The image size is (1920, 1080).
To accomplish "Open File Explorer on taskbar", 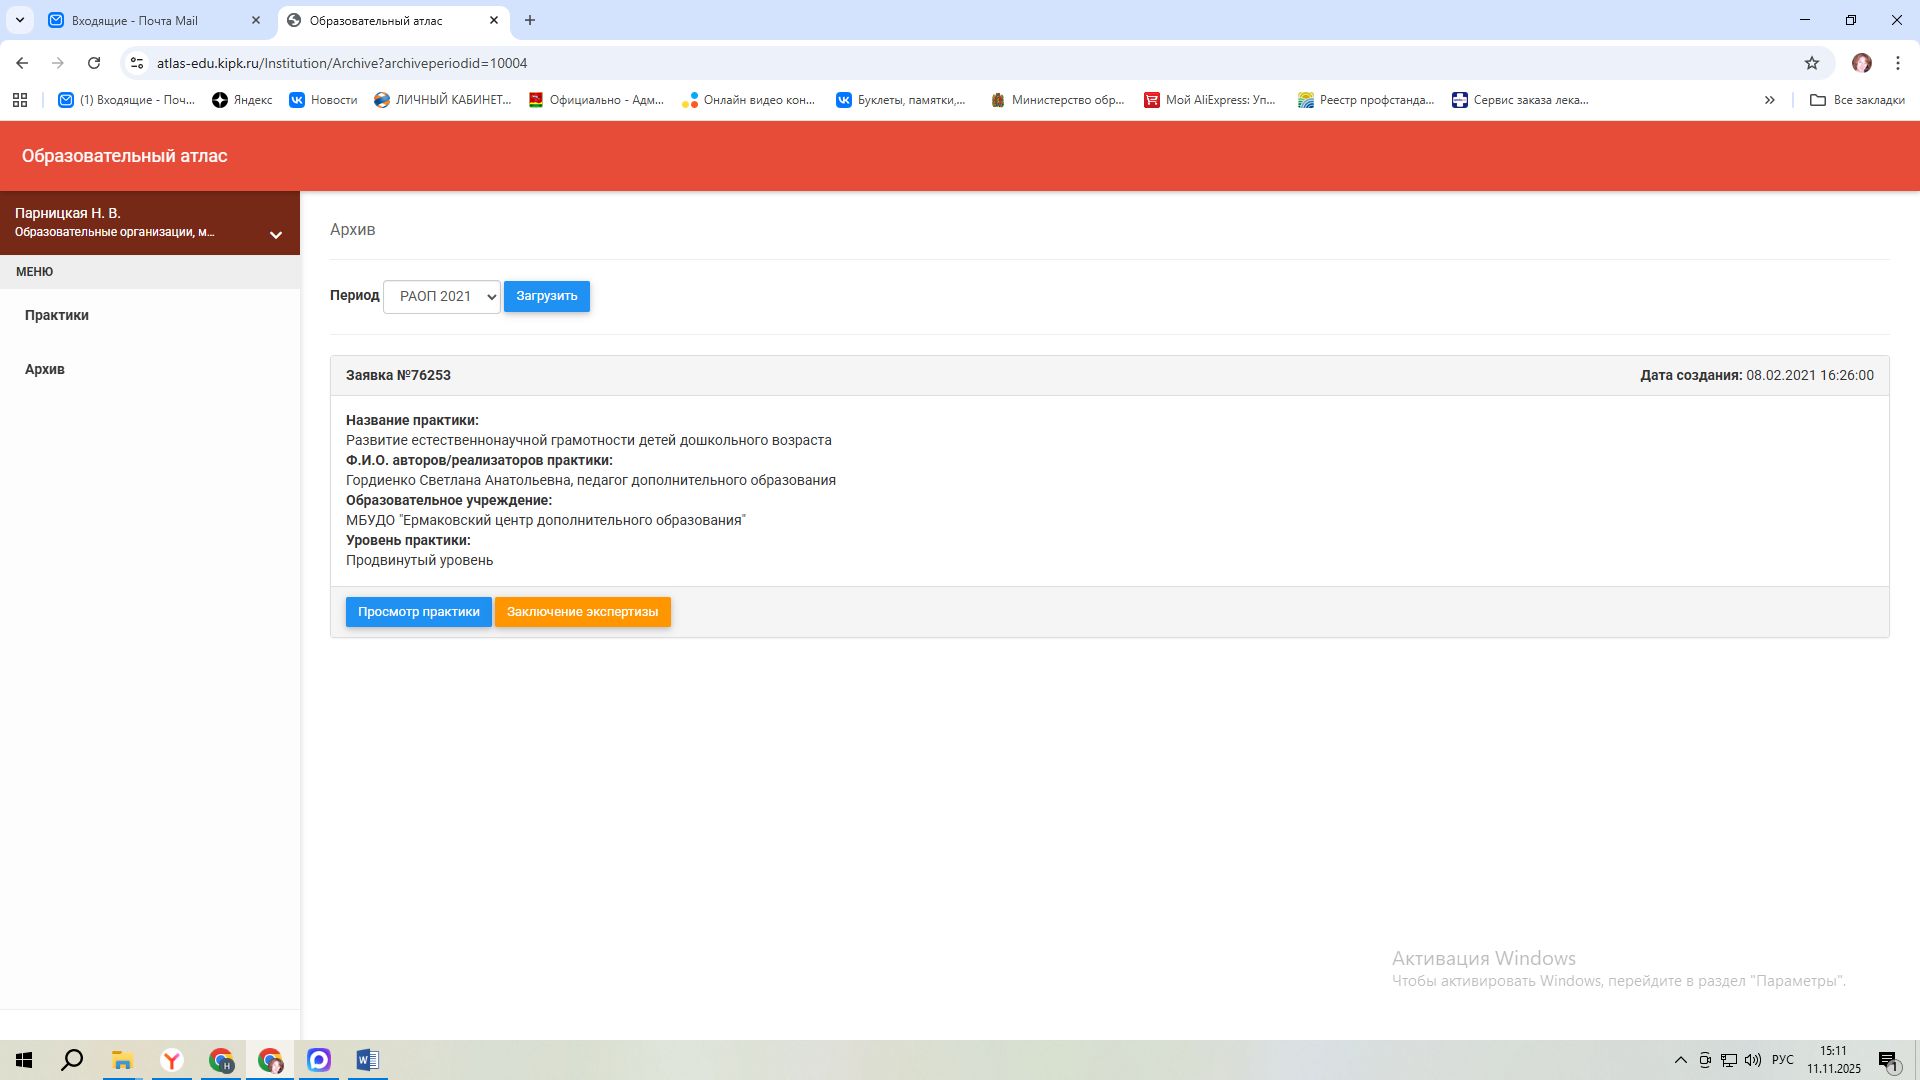I will pos(122,1060).
